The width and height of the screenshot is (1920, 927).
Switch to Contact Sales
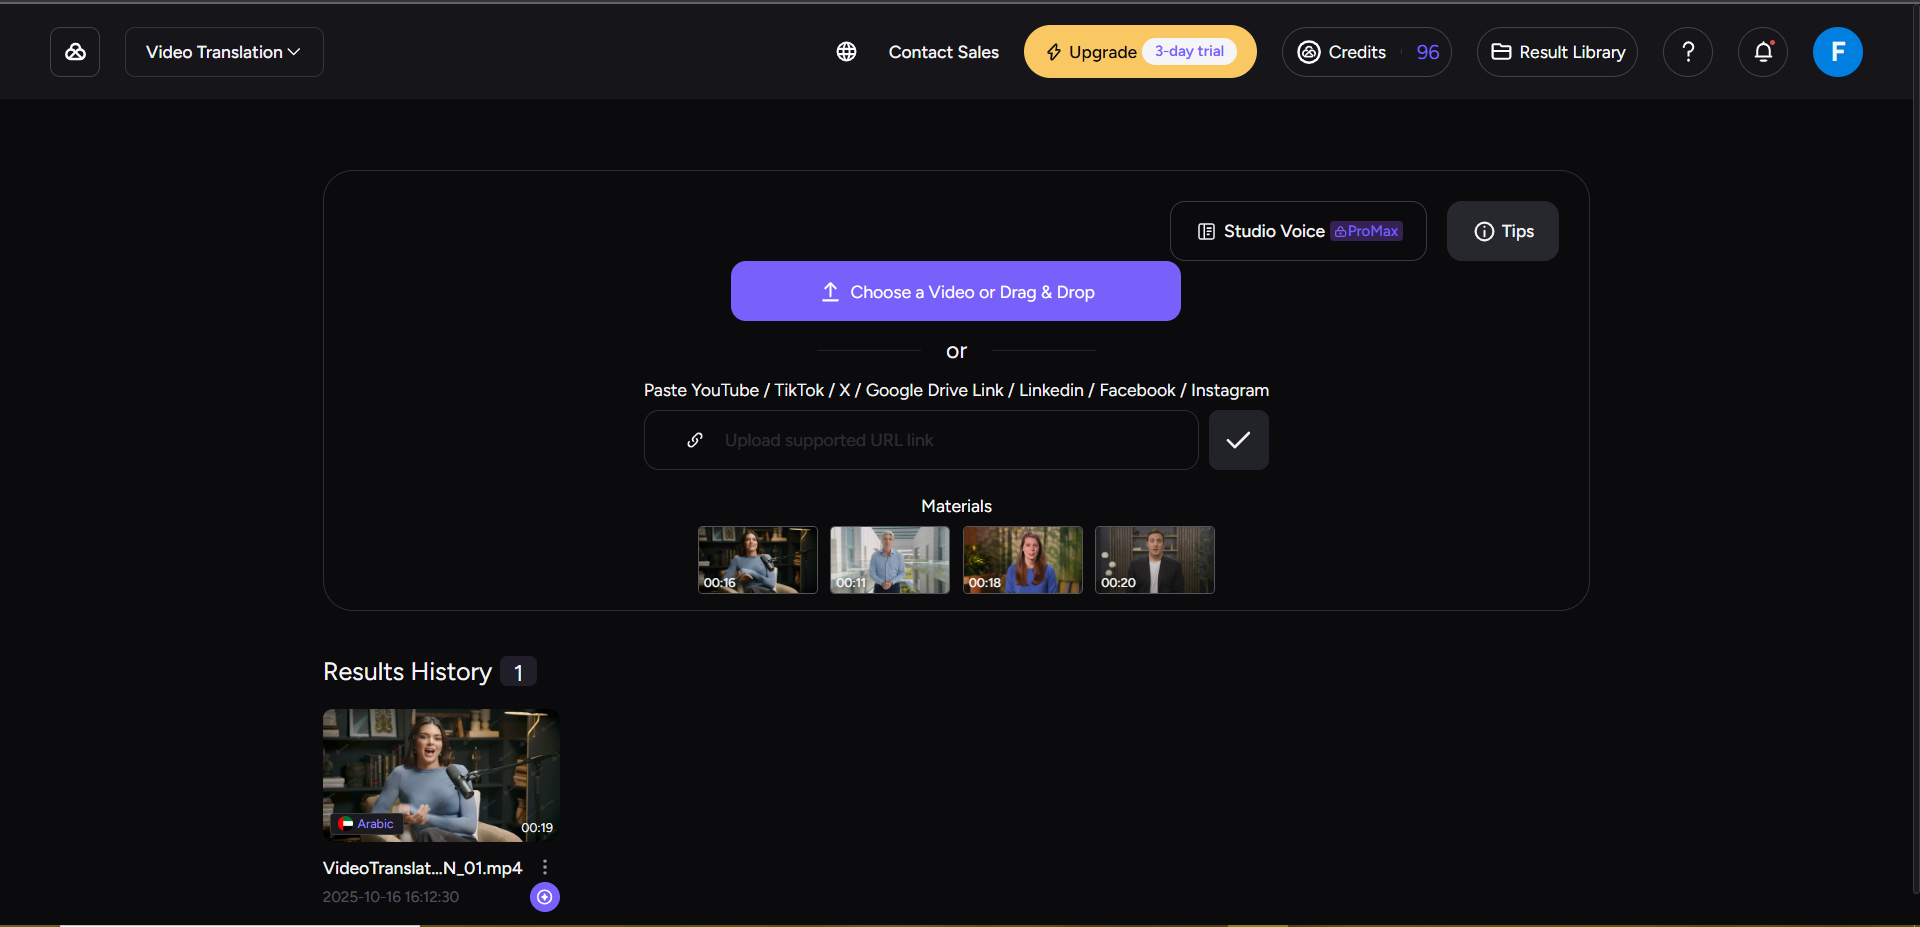(943, 52)
